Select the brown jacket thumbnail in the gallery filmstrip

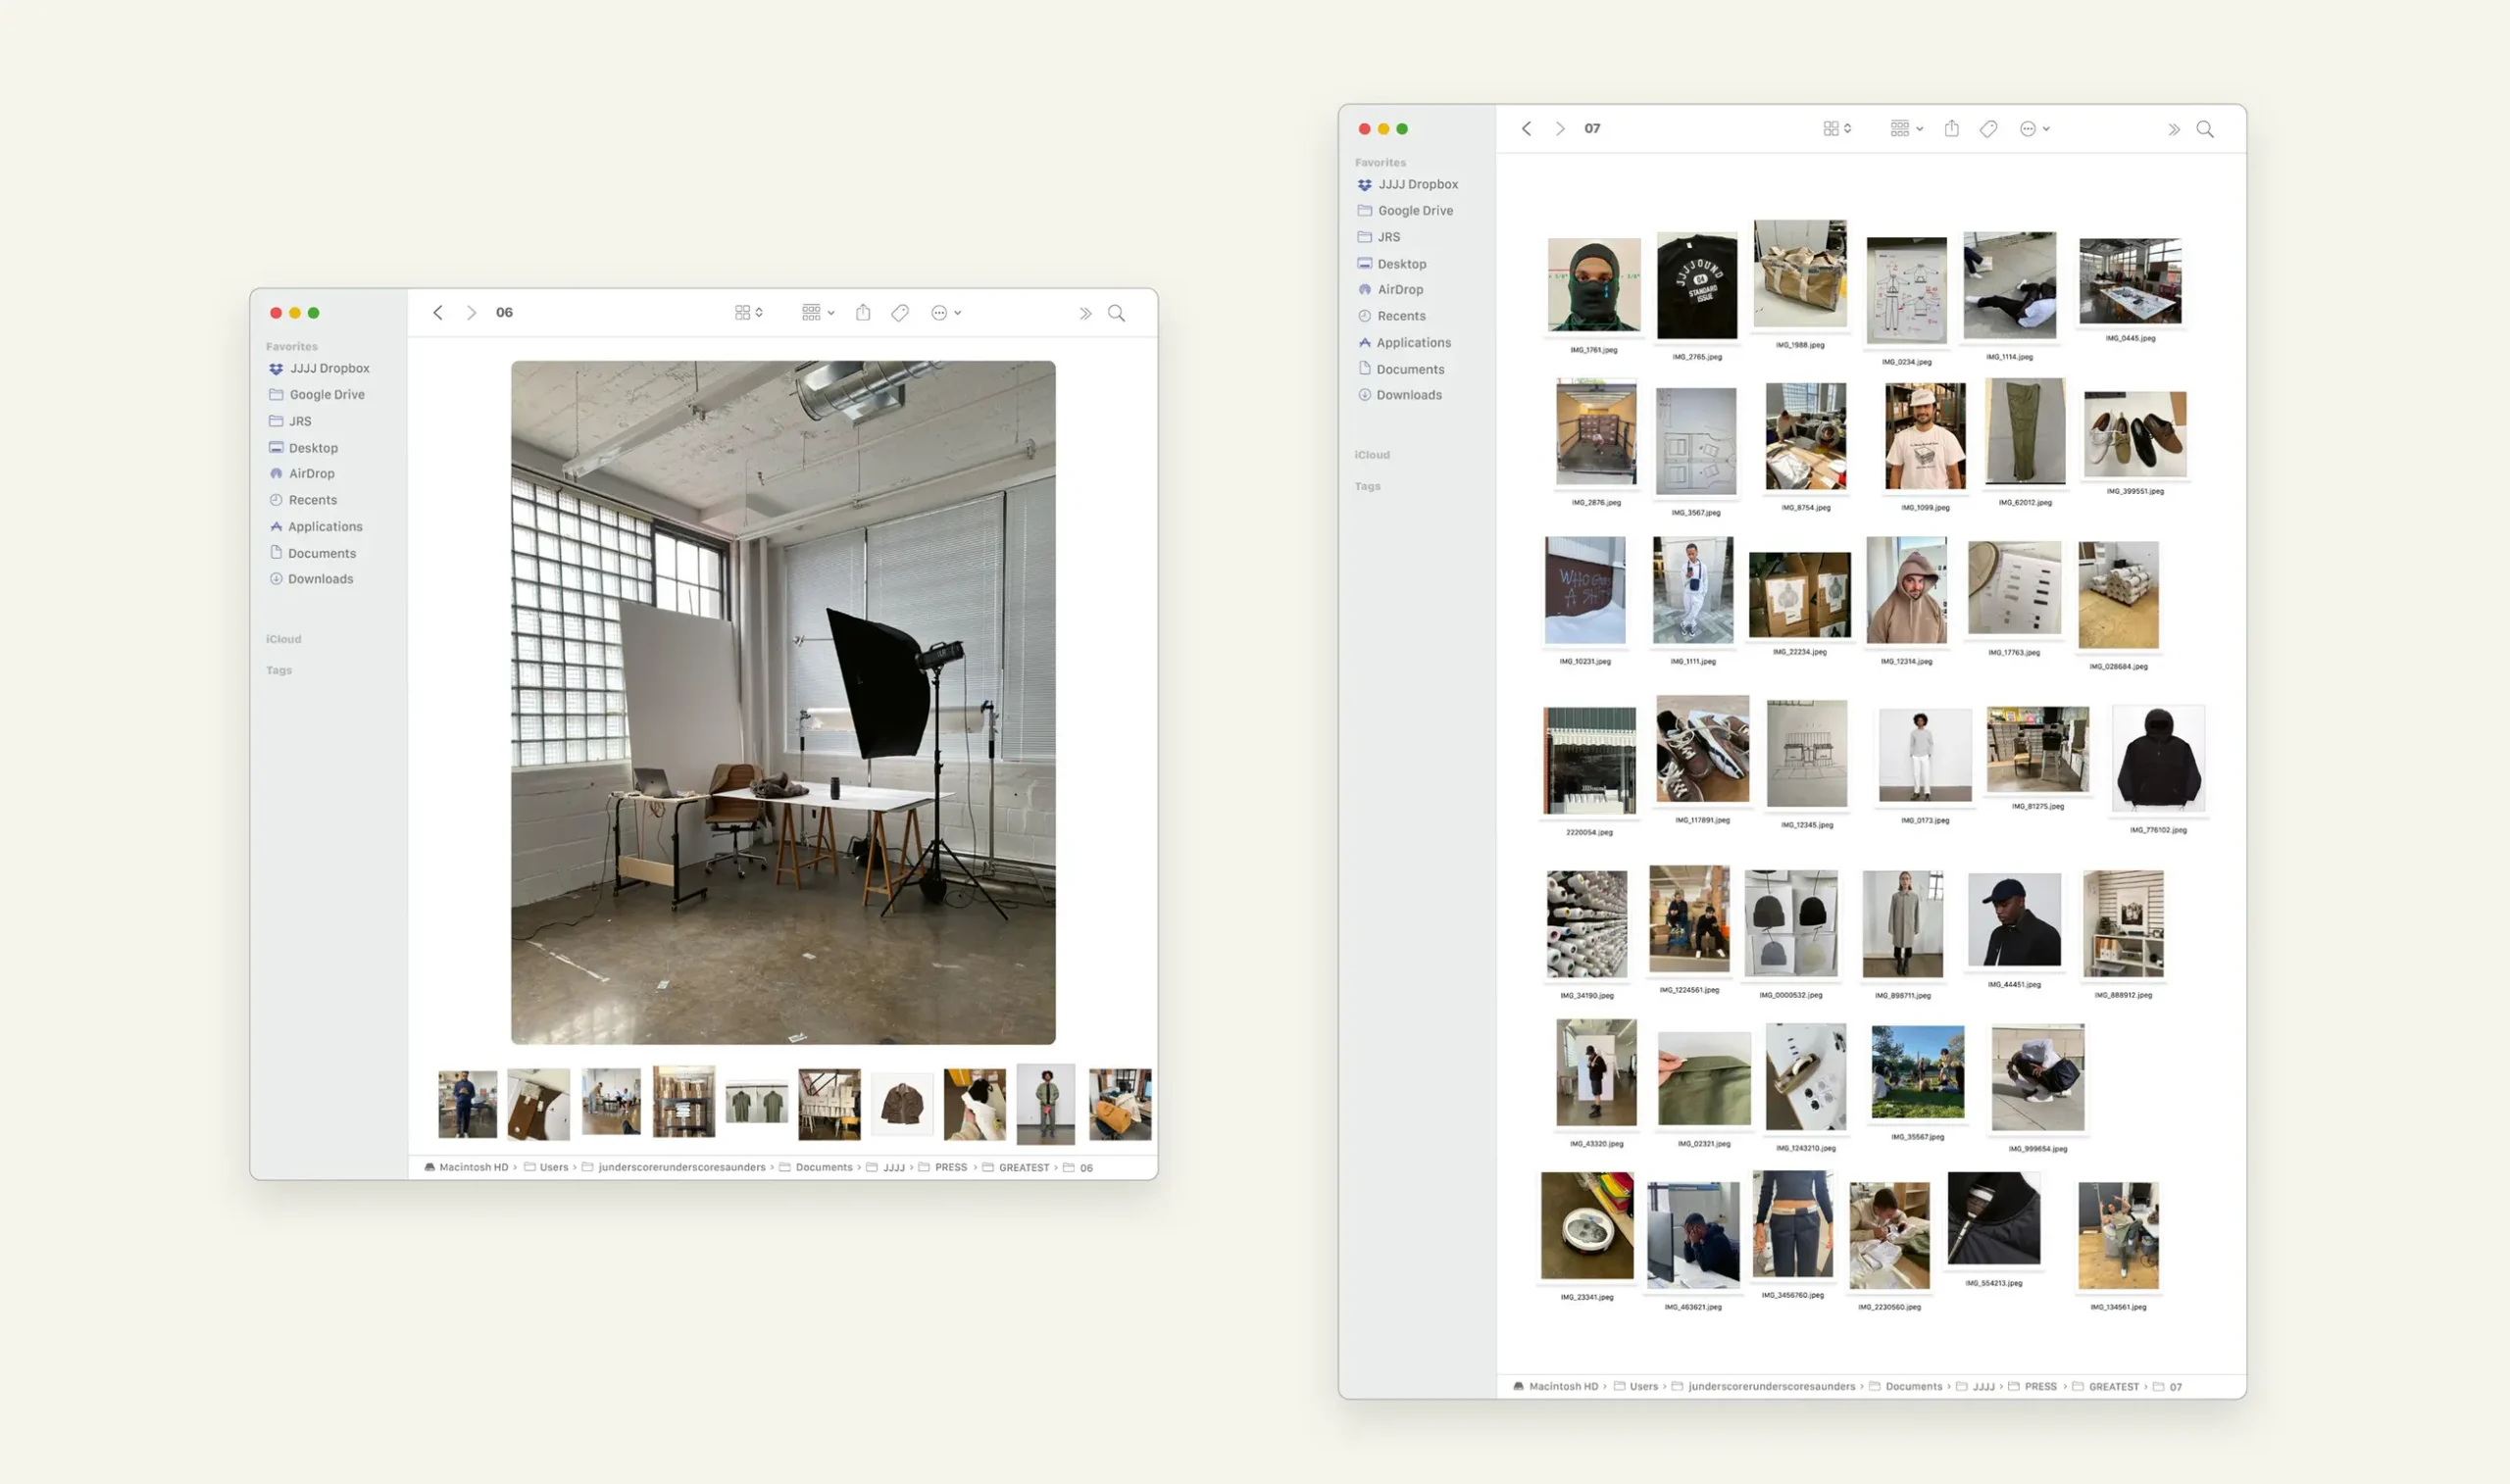(902, 1103)
